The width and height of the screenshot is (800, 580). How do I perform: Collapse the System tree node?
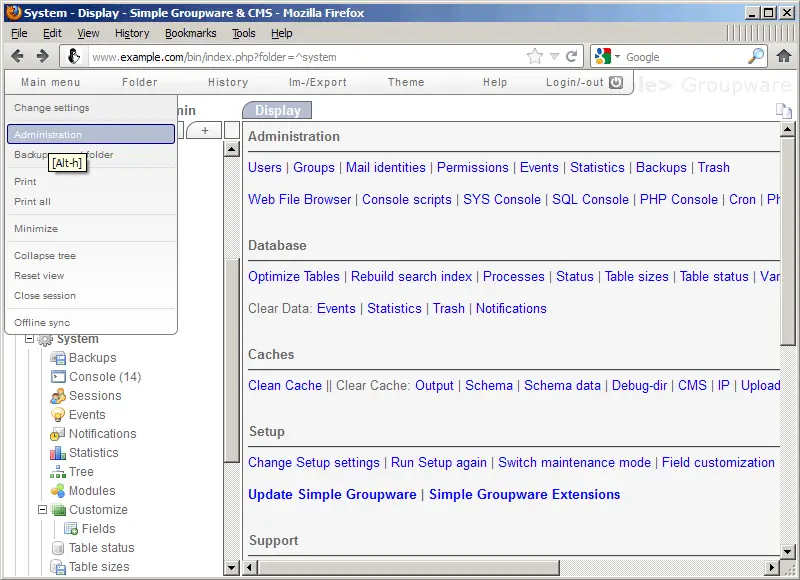point(30,339)
